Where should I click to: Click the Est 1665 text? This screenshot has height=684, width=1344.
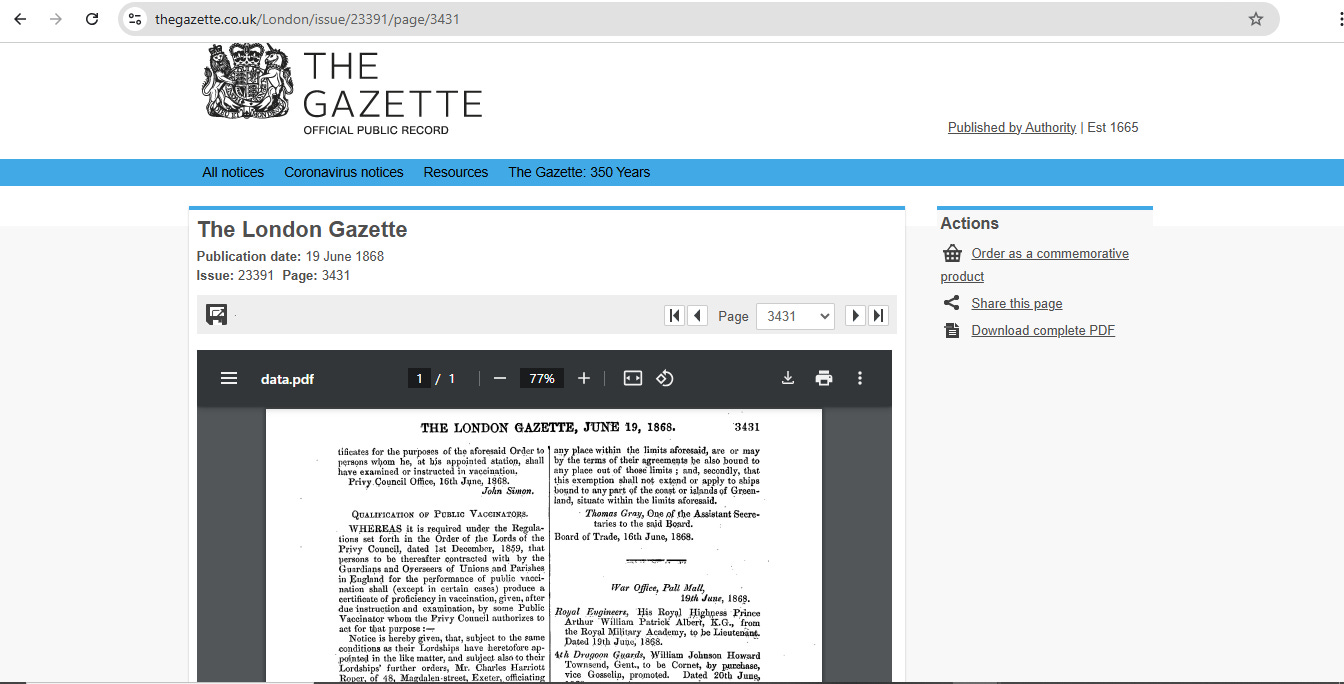coord(1113,127)
